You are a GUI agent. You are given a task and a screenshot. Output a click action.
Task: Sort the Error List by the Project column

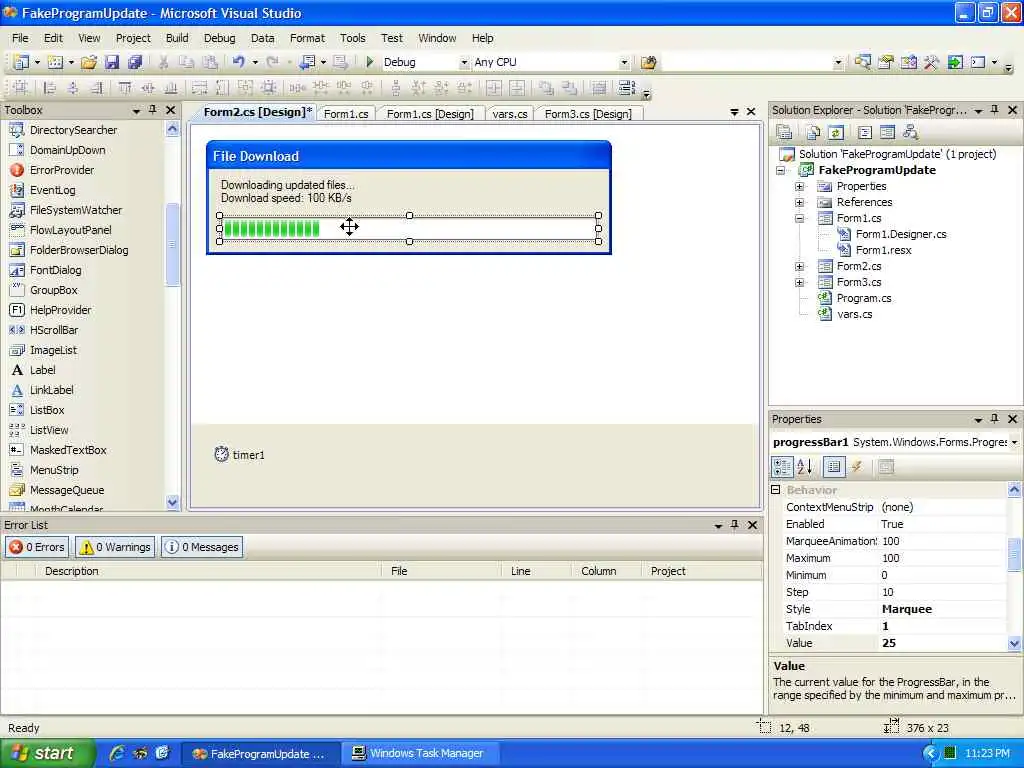pos(702,571)
